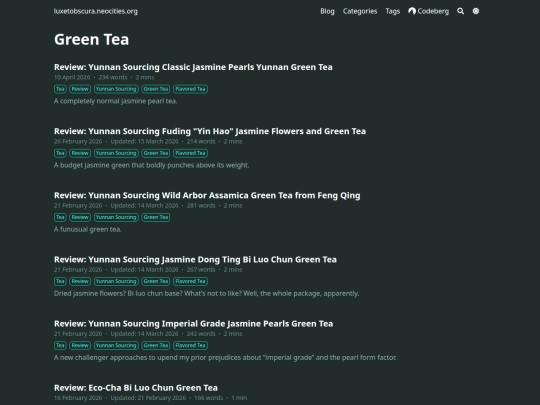This screenshot has width=540, height=405.
Task: Open the Imperial Grade Jasmine Pearls review
Action: [x=194, y=324]
